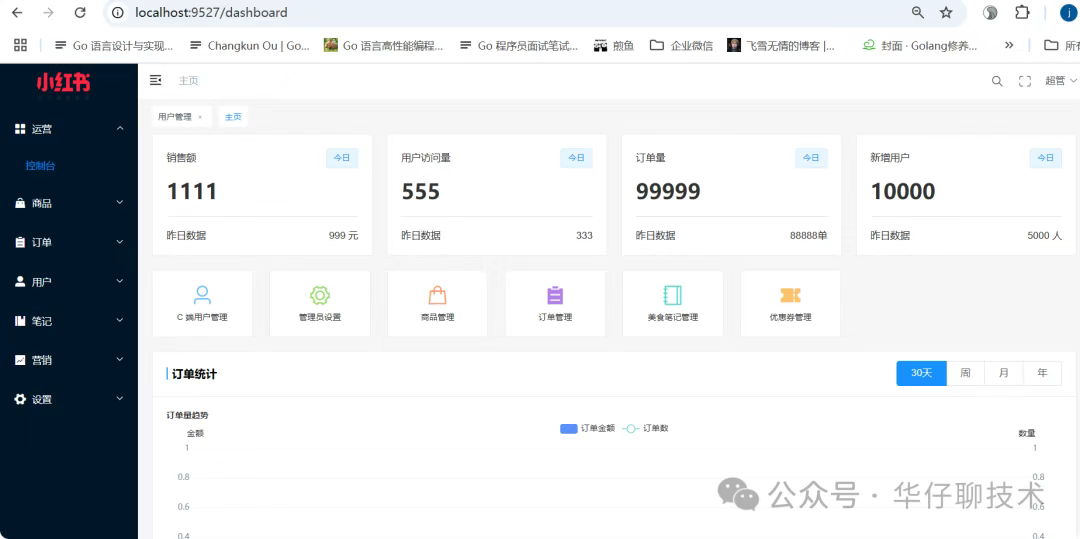
Task: Open the 飞雪无情的博客 bookmark
Action: 781,45
